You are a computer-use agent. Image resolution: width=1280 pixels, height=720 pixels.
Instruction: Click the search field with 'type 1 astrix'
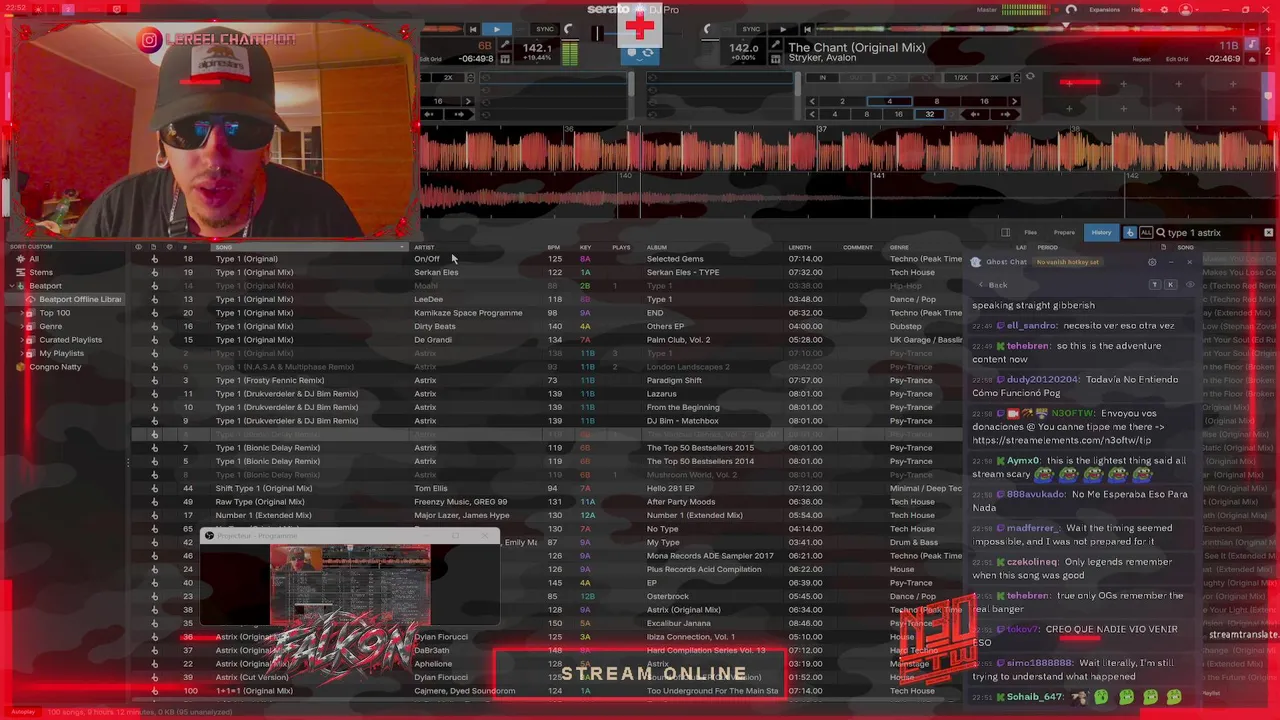click(x=1212, y=232)
